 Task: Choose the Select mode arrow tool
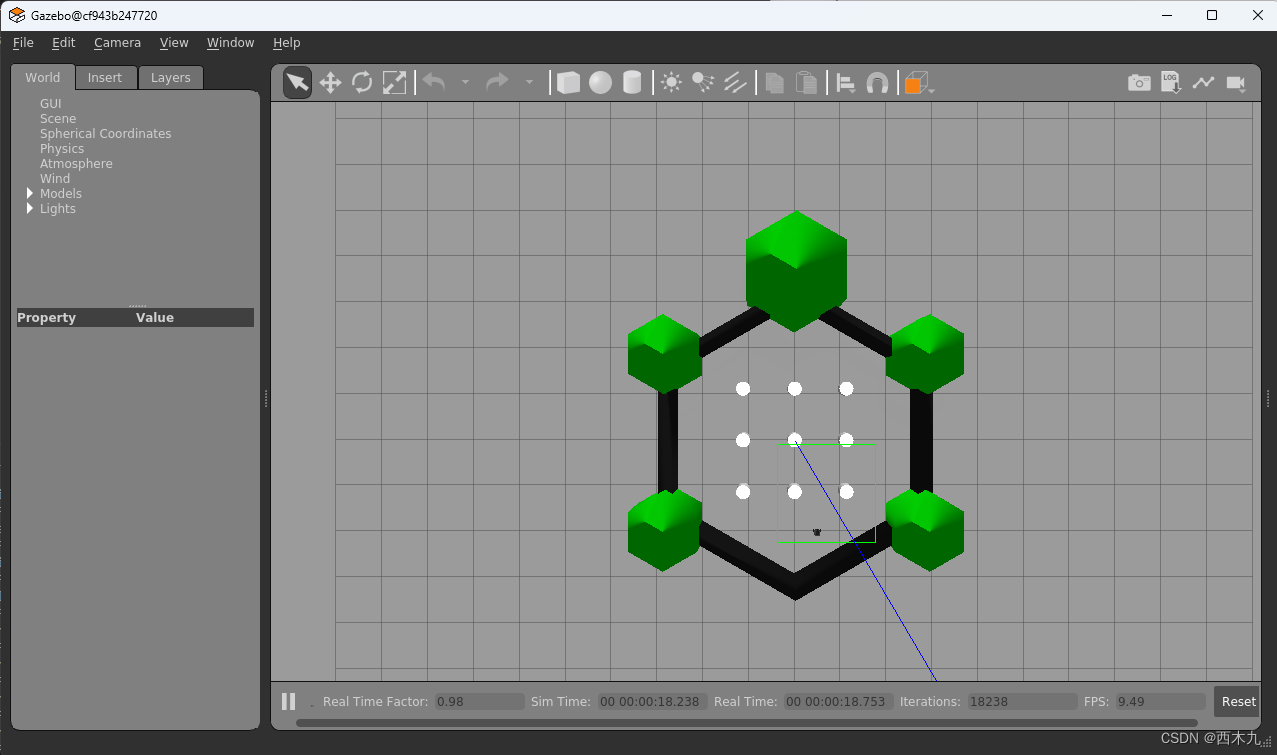(x=297, y=83)
